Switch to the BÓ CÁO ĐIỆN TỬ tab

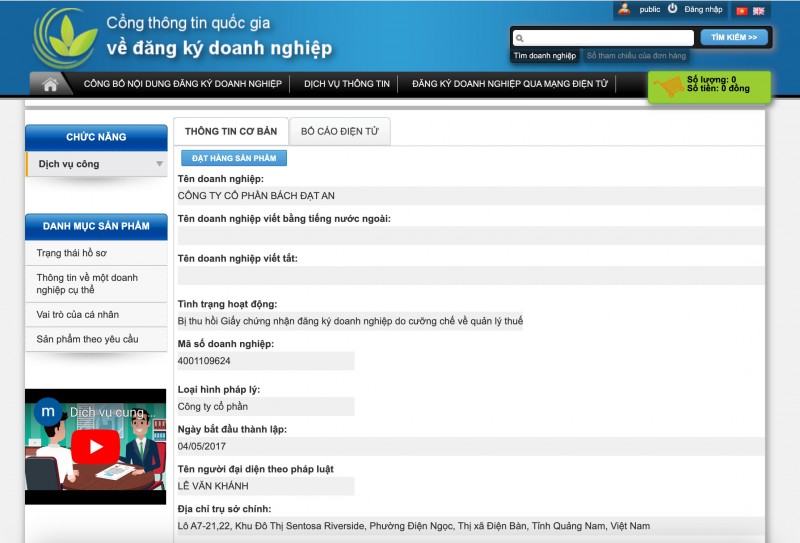point(340,131)
